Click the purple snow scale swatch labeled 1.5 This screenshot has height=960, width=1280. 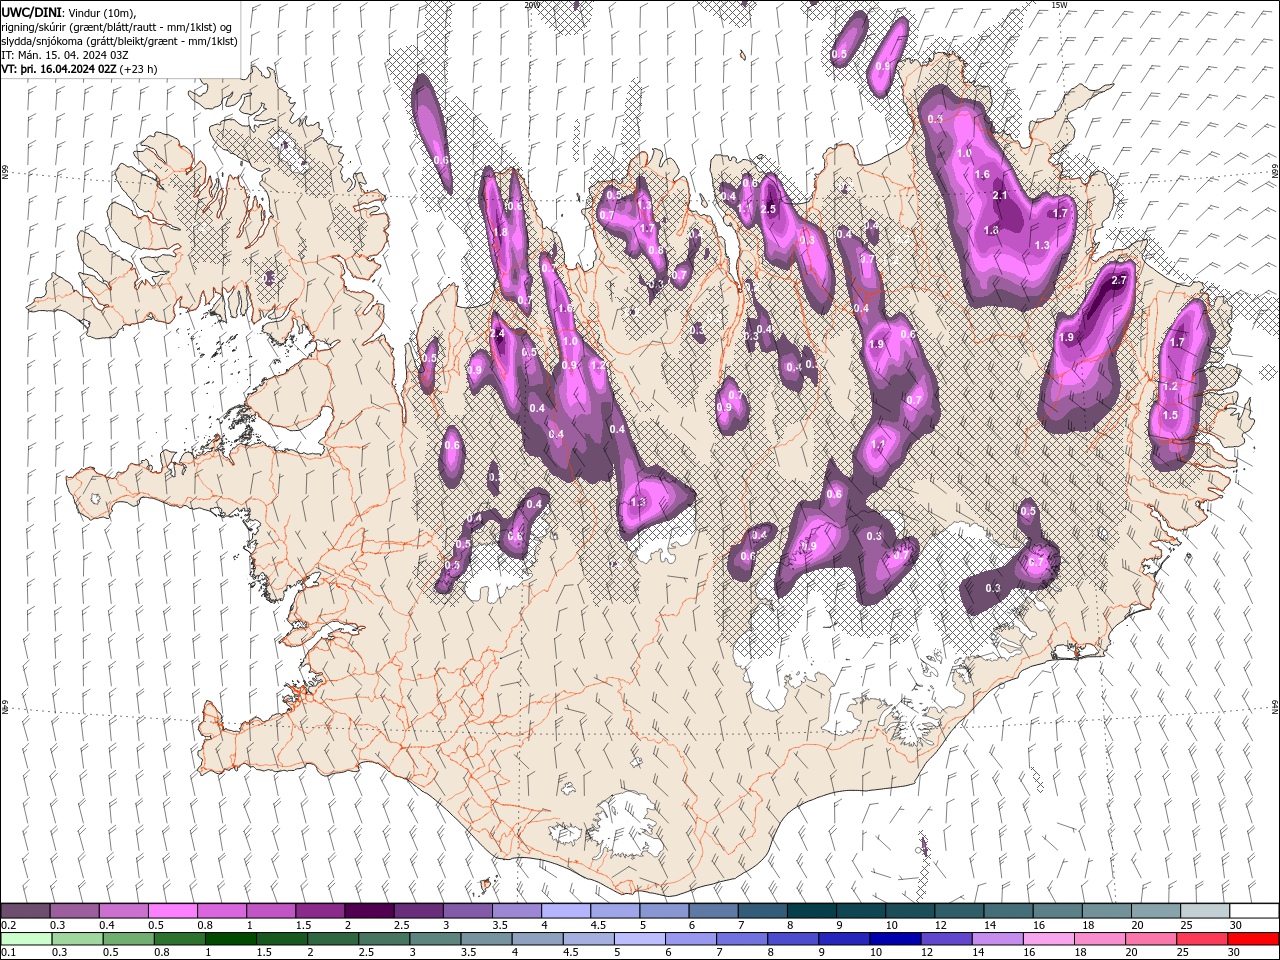(319, 911)
